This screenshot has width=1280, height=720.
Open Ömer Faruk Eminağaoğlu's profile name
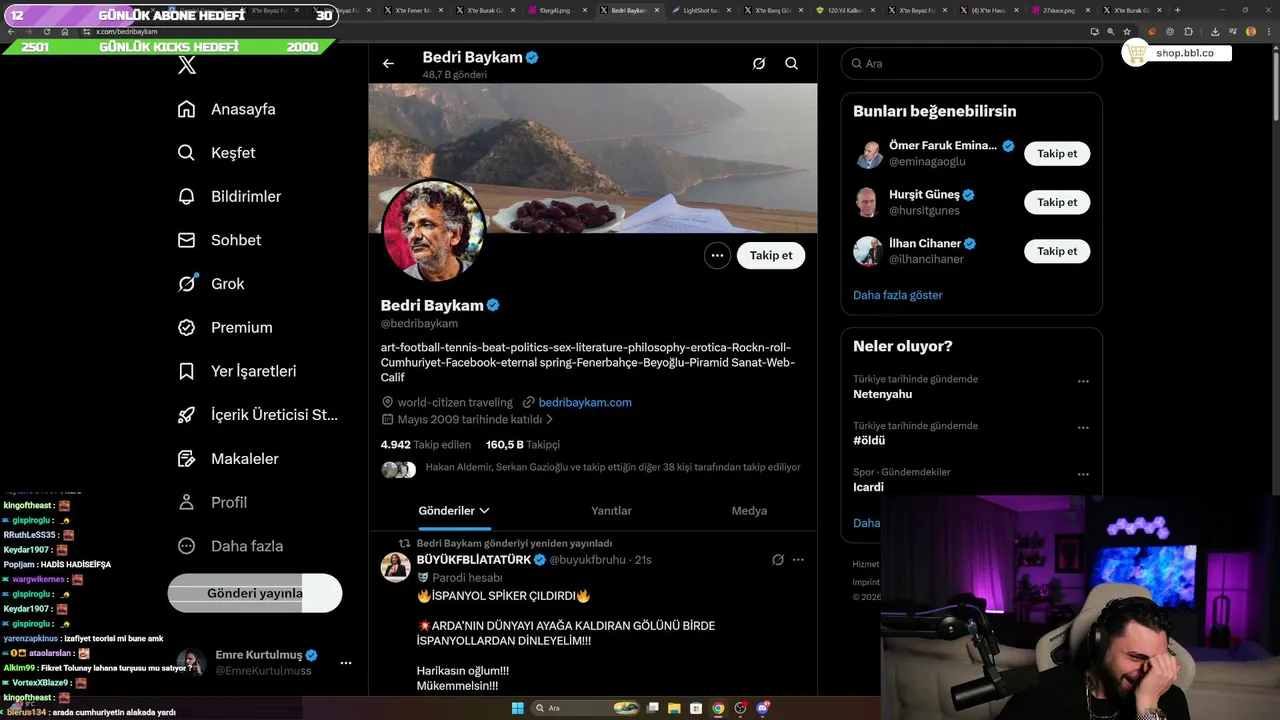click(x=943, y=146)
